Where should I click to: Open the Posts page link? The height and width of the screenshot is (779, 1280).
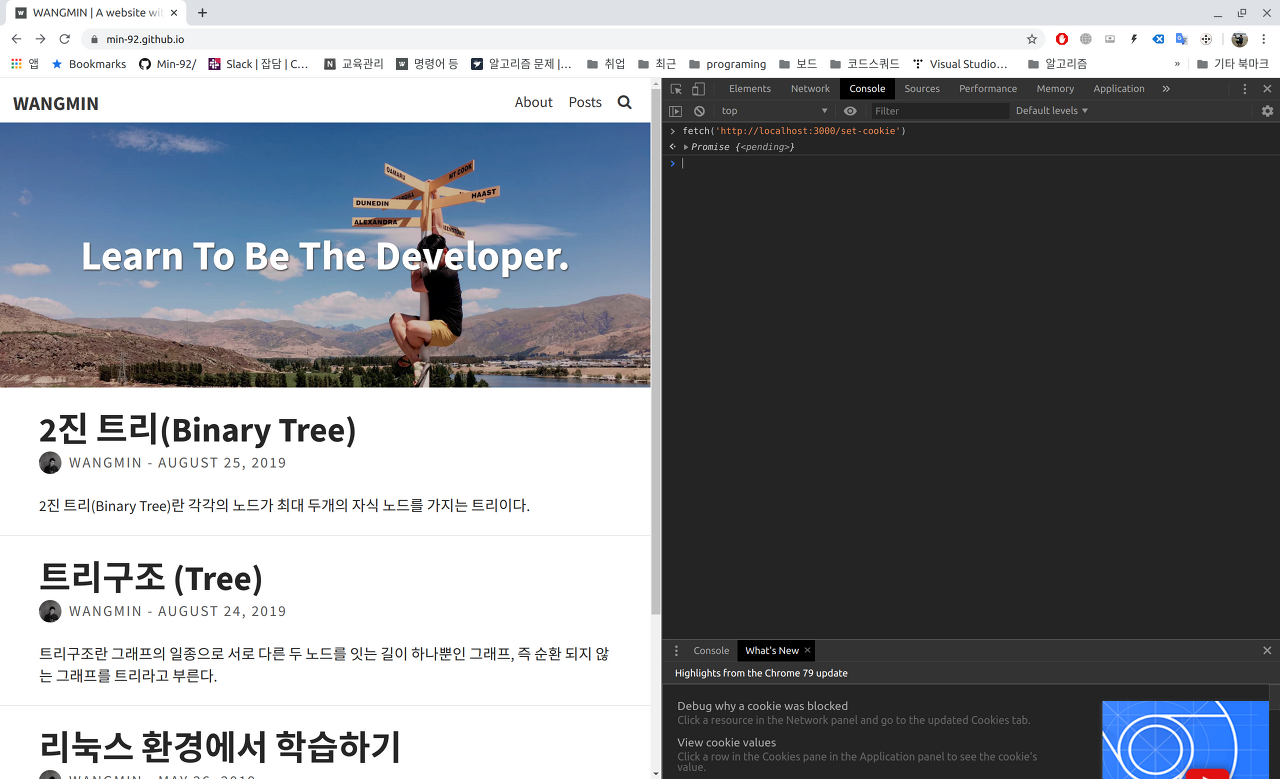pos(585,102)
